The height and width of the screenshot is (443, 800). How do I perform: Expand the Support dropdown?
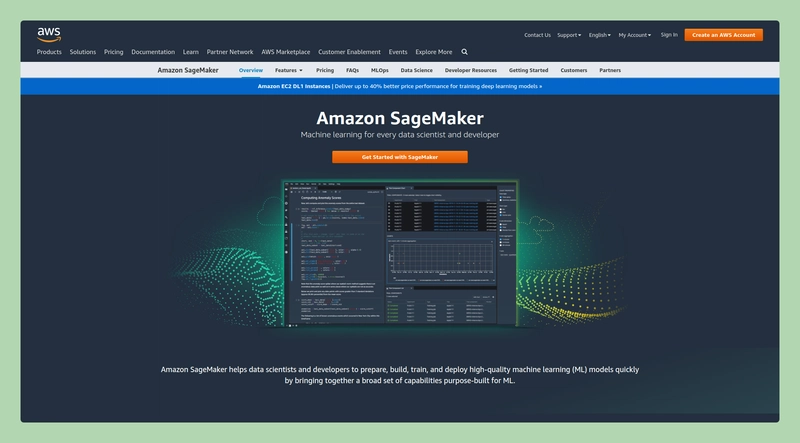pyautogui.click(x=569, y=35)
